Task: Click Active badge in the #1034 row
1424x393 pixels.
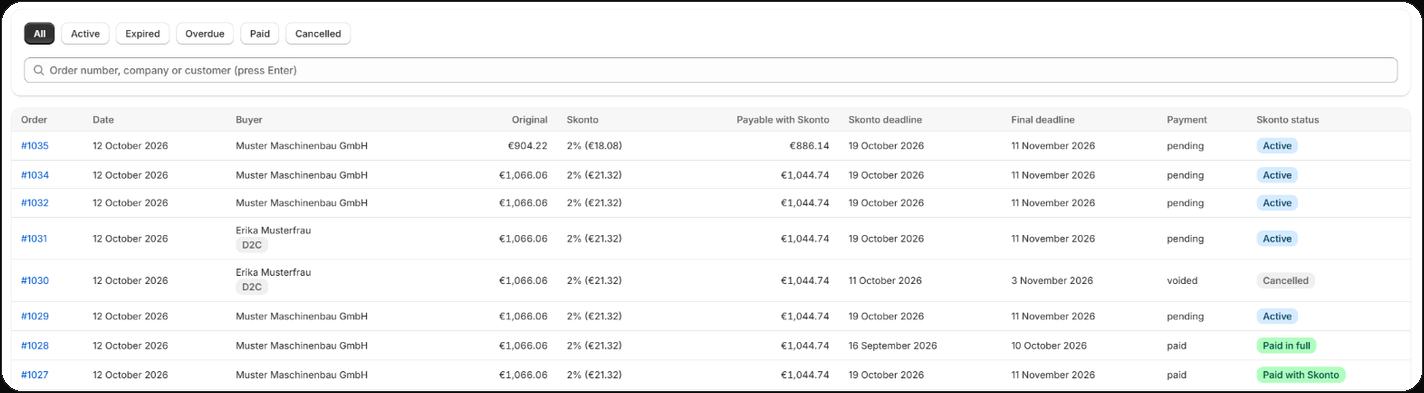Action: (1277, 175)
